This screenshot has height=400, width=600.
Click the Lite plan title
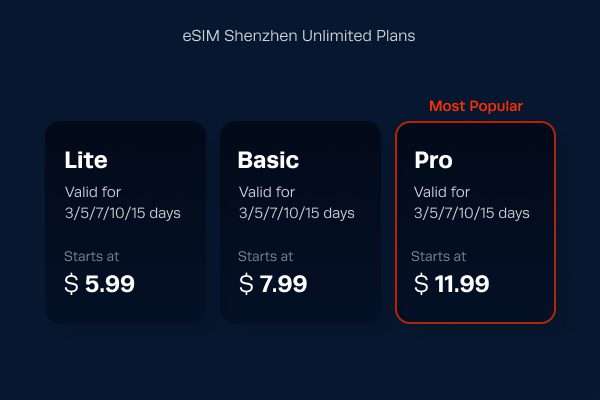[86, 160]
